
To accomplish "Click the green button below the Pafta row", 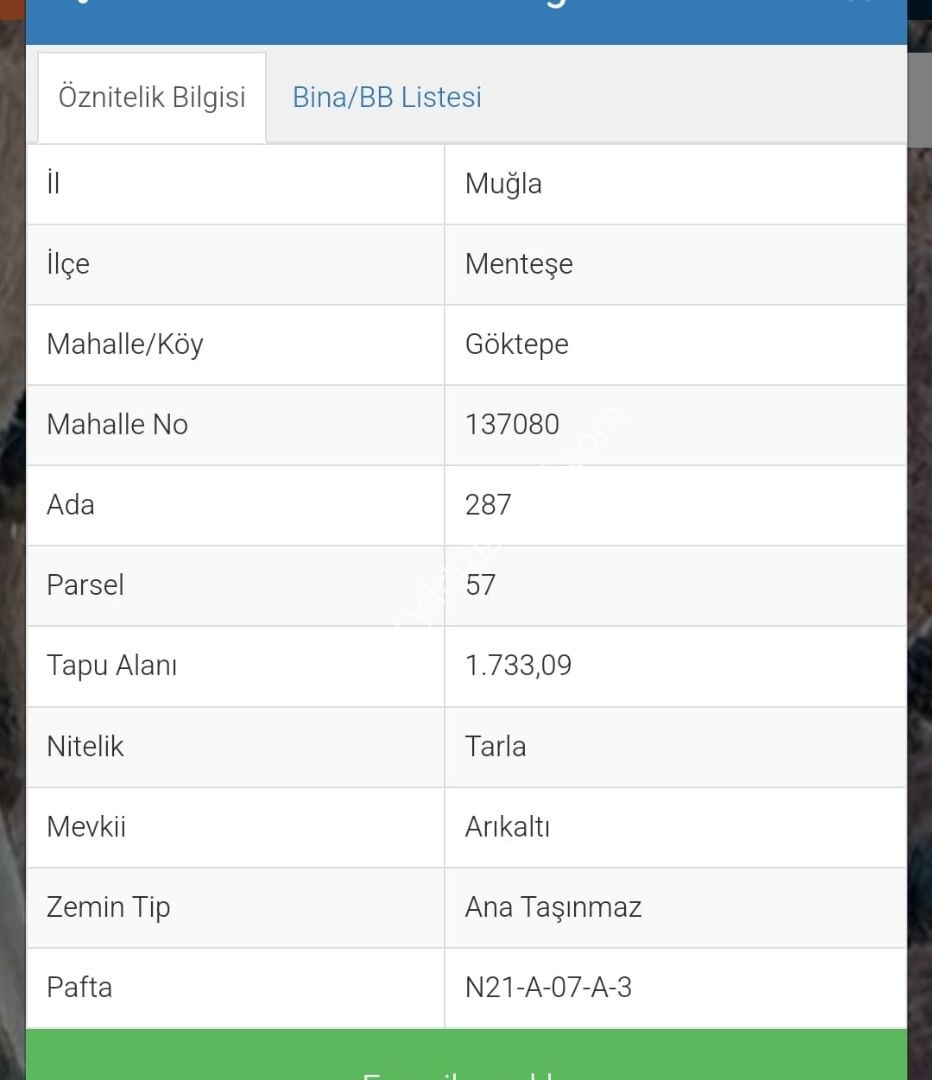I will pyautogui.click(x=466, y=1054).
